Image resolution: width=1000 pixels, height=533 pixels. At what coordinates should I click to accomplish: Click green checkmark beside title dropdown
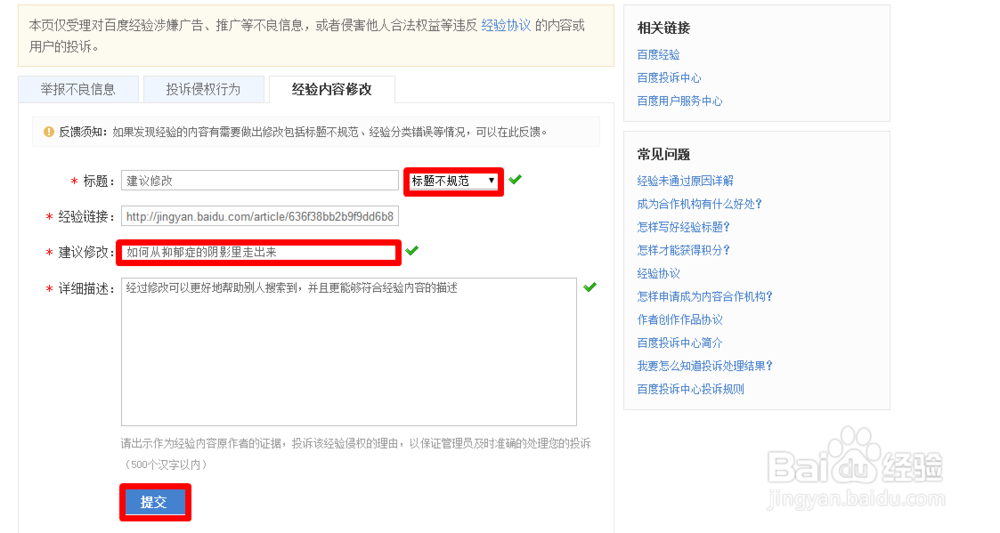click(515, 179)
